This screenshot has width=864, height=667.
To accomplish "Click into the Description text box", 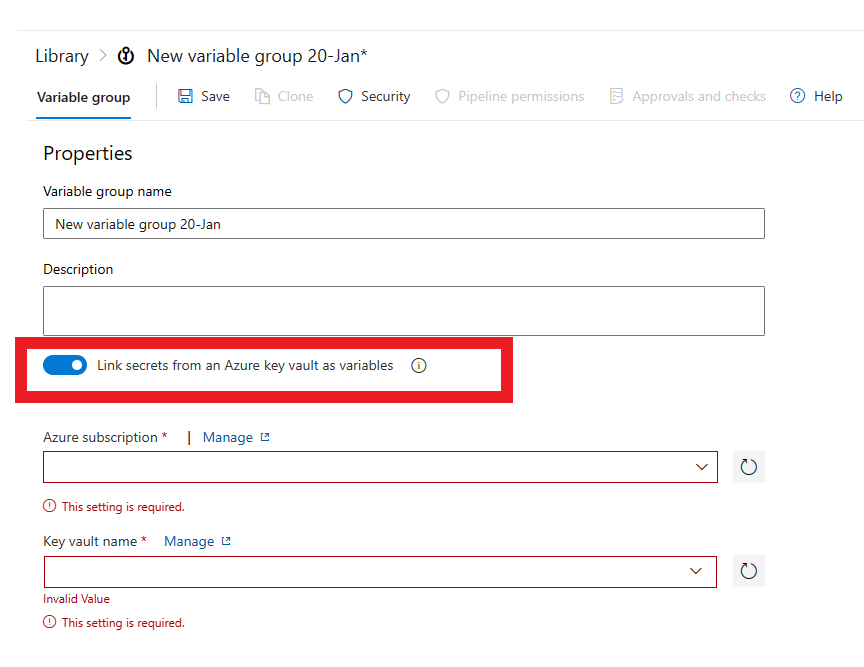I will click(x=404, y=311).
